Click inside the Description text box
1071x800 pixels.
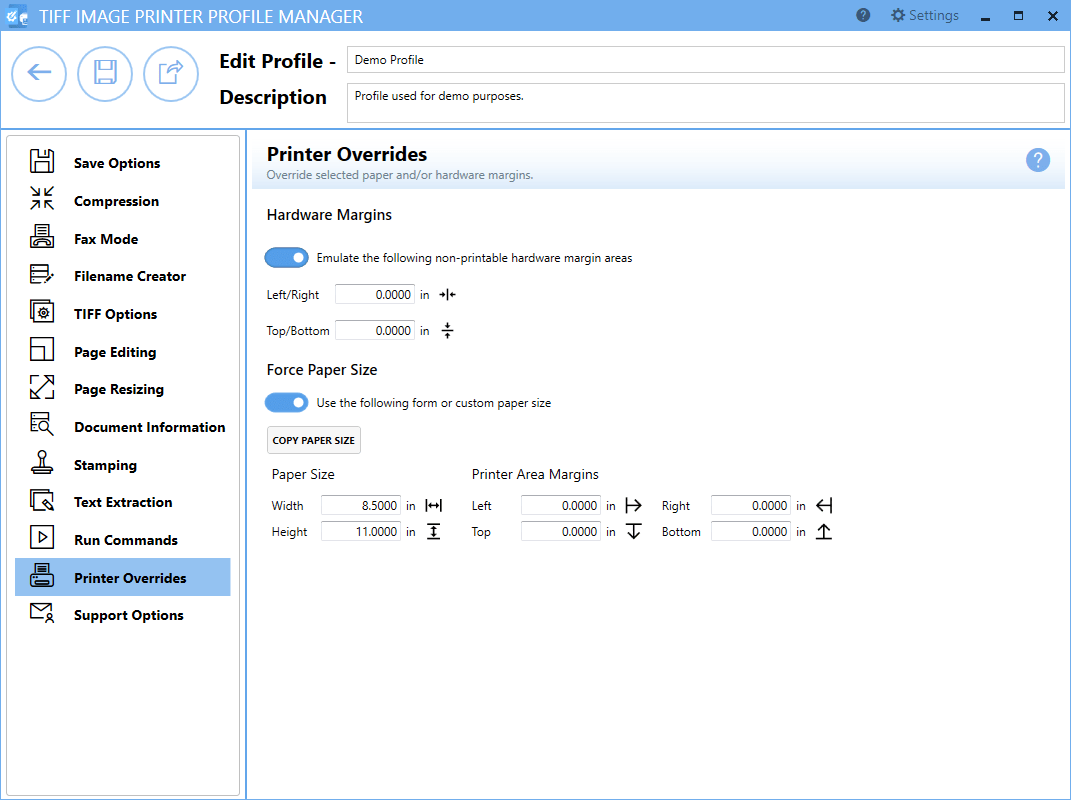705,101
